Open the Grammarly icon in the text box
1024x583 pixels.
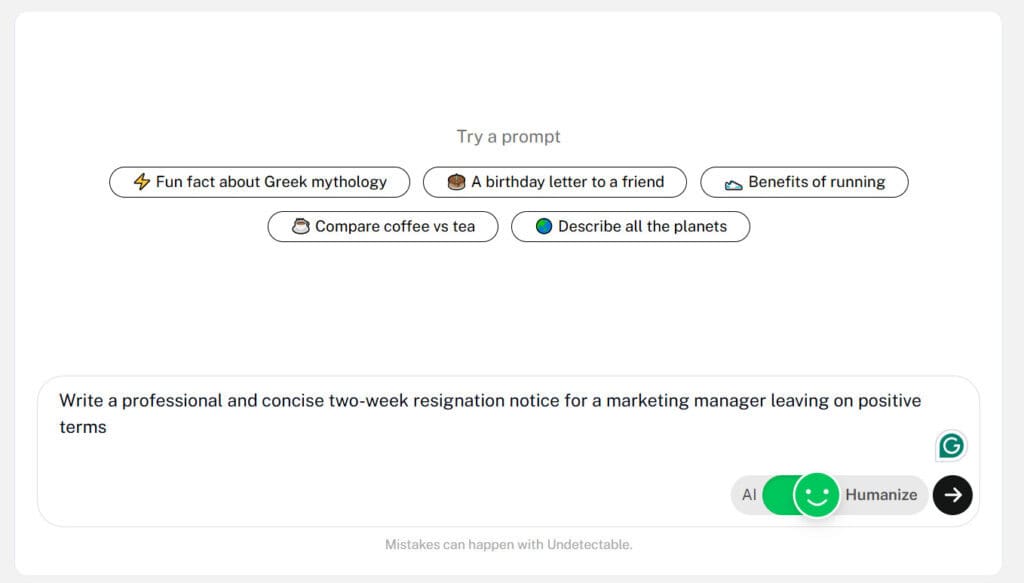[951, 446]
